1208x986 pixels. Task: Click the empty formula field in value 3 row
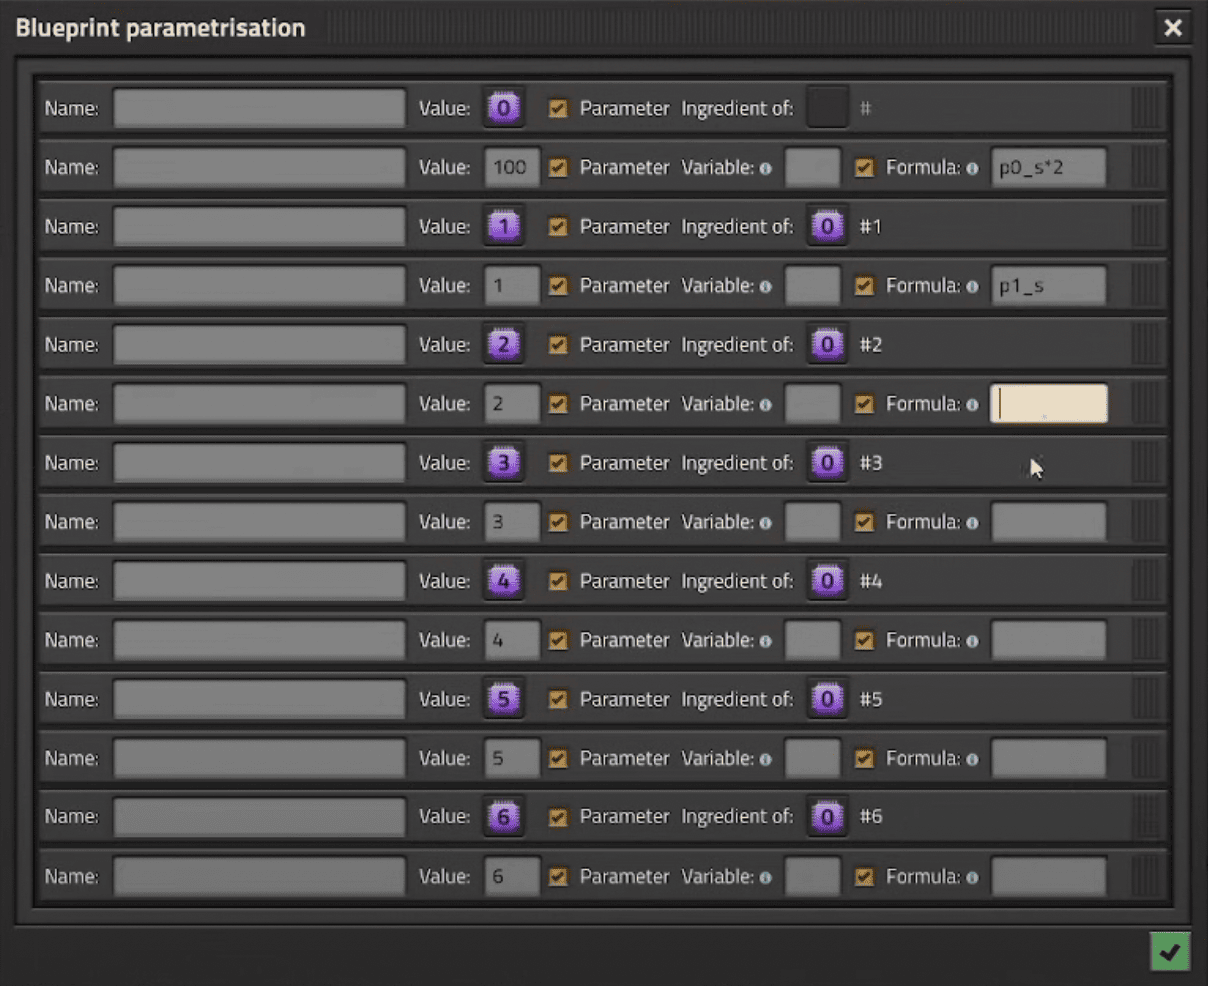(1049, 521)
